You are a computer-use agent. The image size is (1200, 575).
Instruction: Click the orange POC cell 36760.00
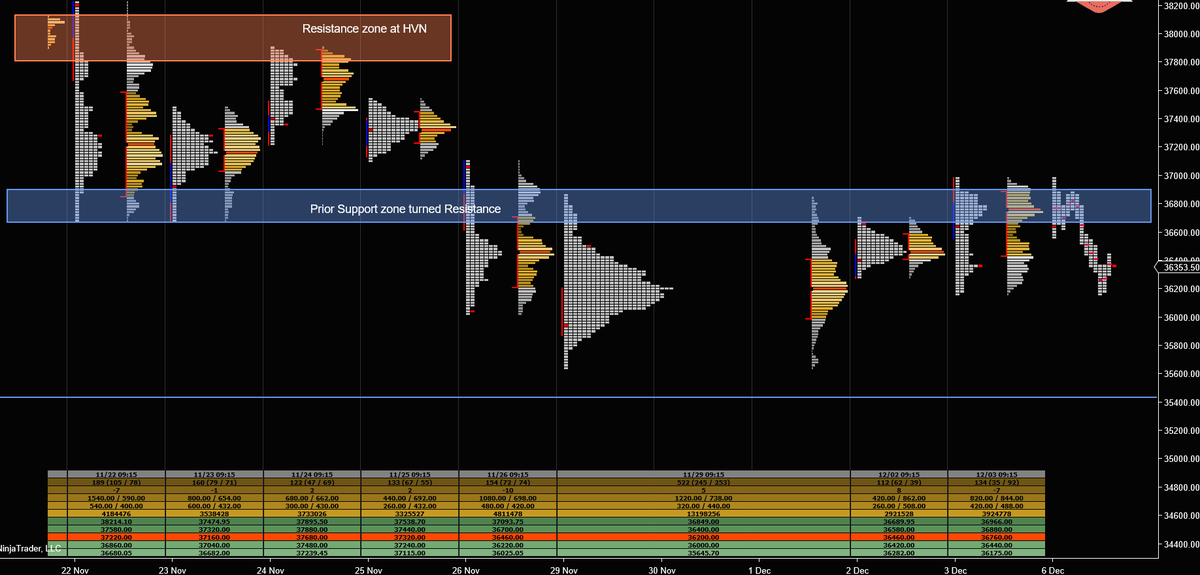[x=996, y=537]
